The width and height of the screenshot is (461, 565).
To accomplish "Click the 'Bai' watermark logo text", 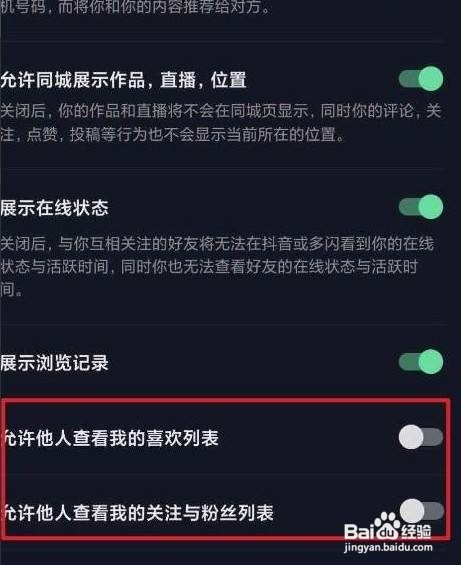I will [359, 531].
